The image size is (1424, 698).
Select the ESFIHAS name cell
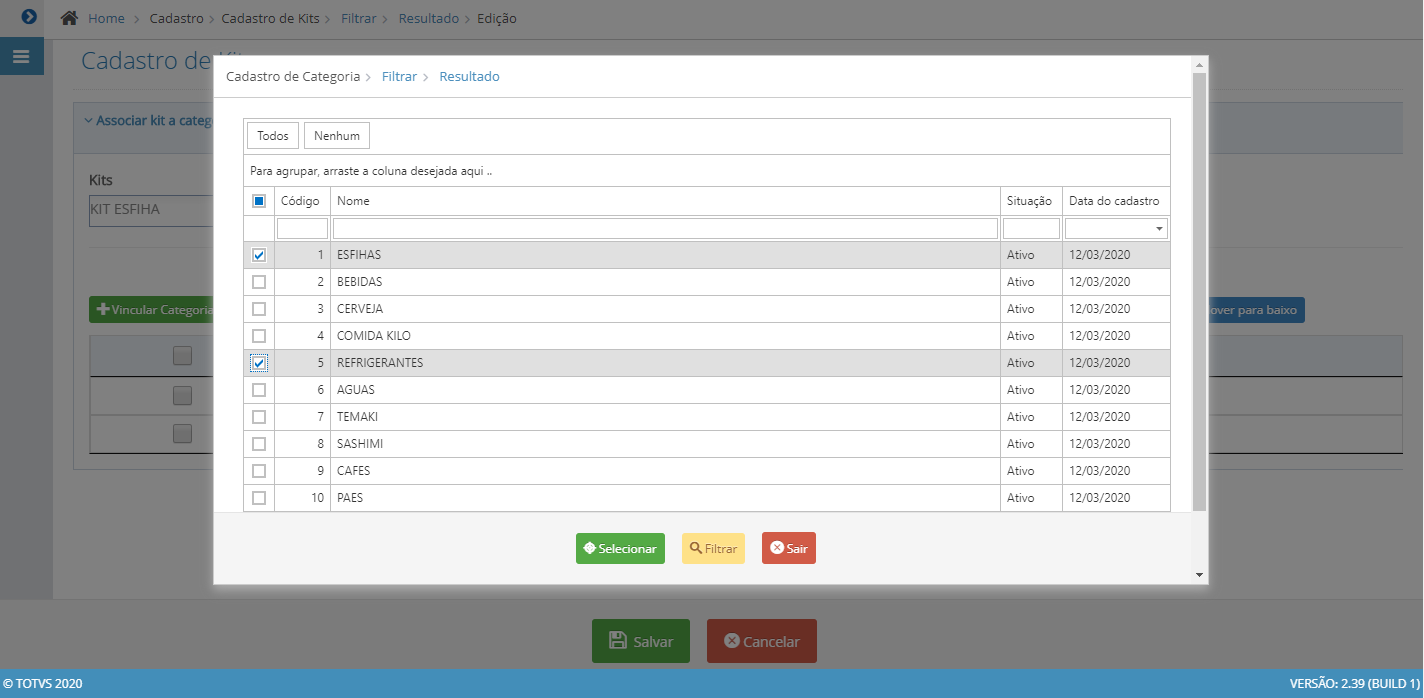[x=665, y=255]
